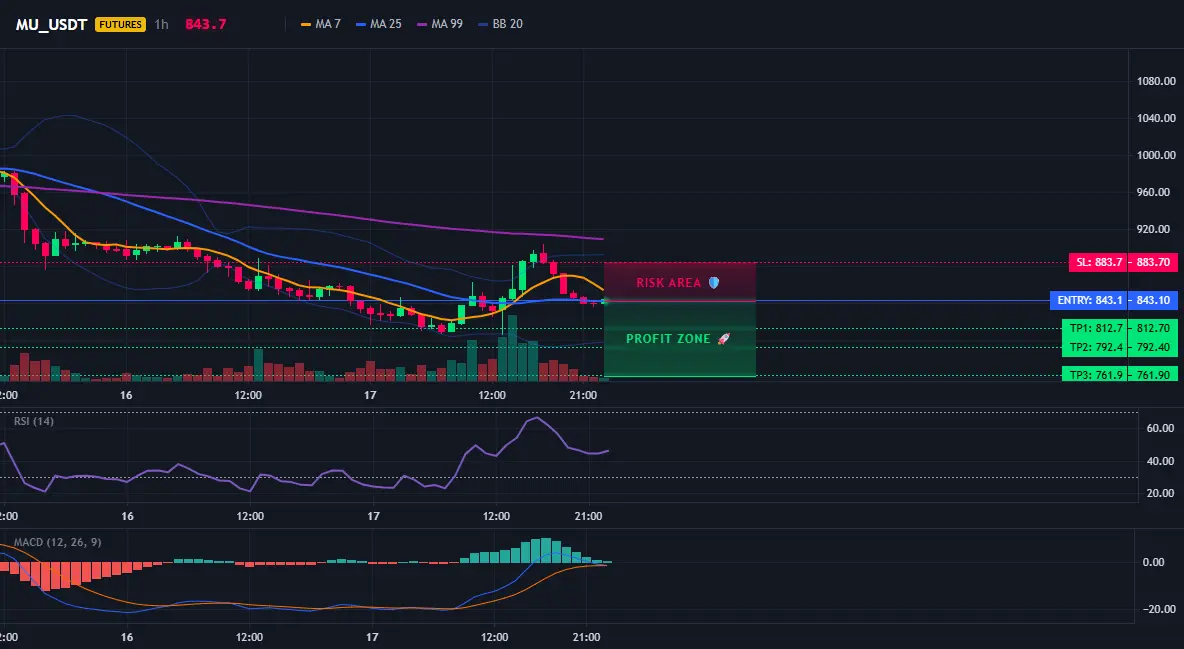Screen dimensions: 1184x649
Task: Click the 16 date label on main chart axis
Action: [125, 395]
